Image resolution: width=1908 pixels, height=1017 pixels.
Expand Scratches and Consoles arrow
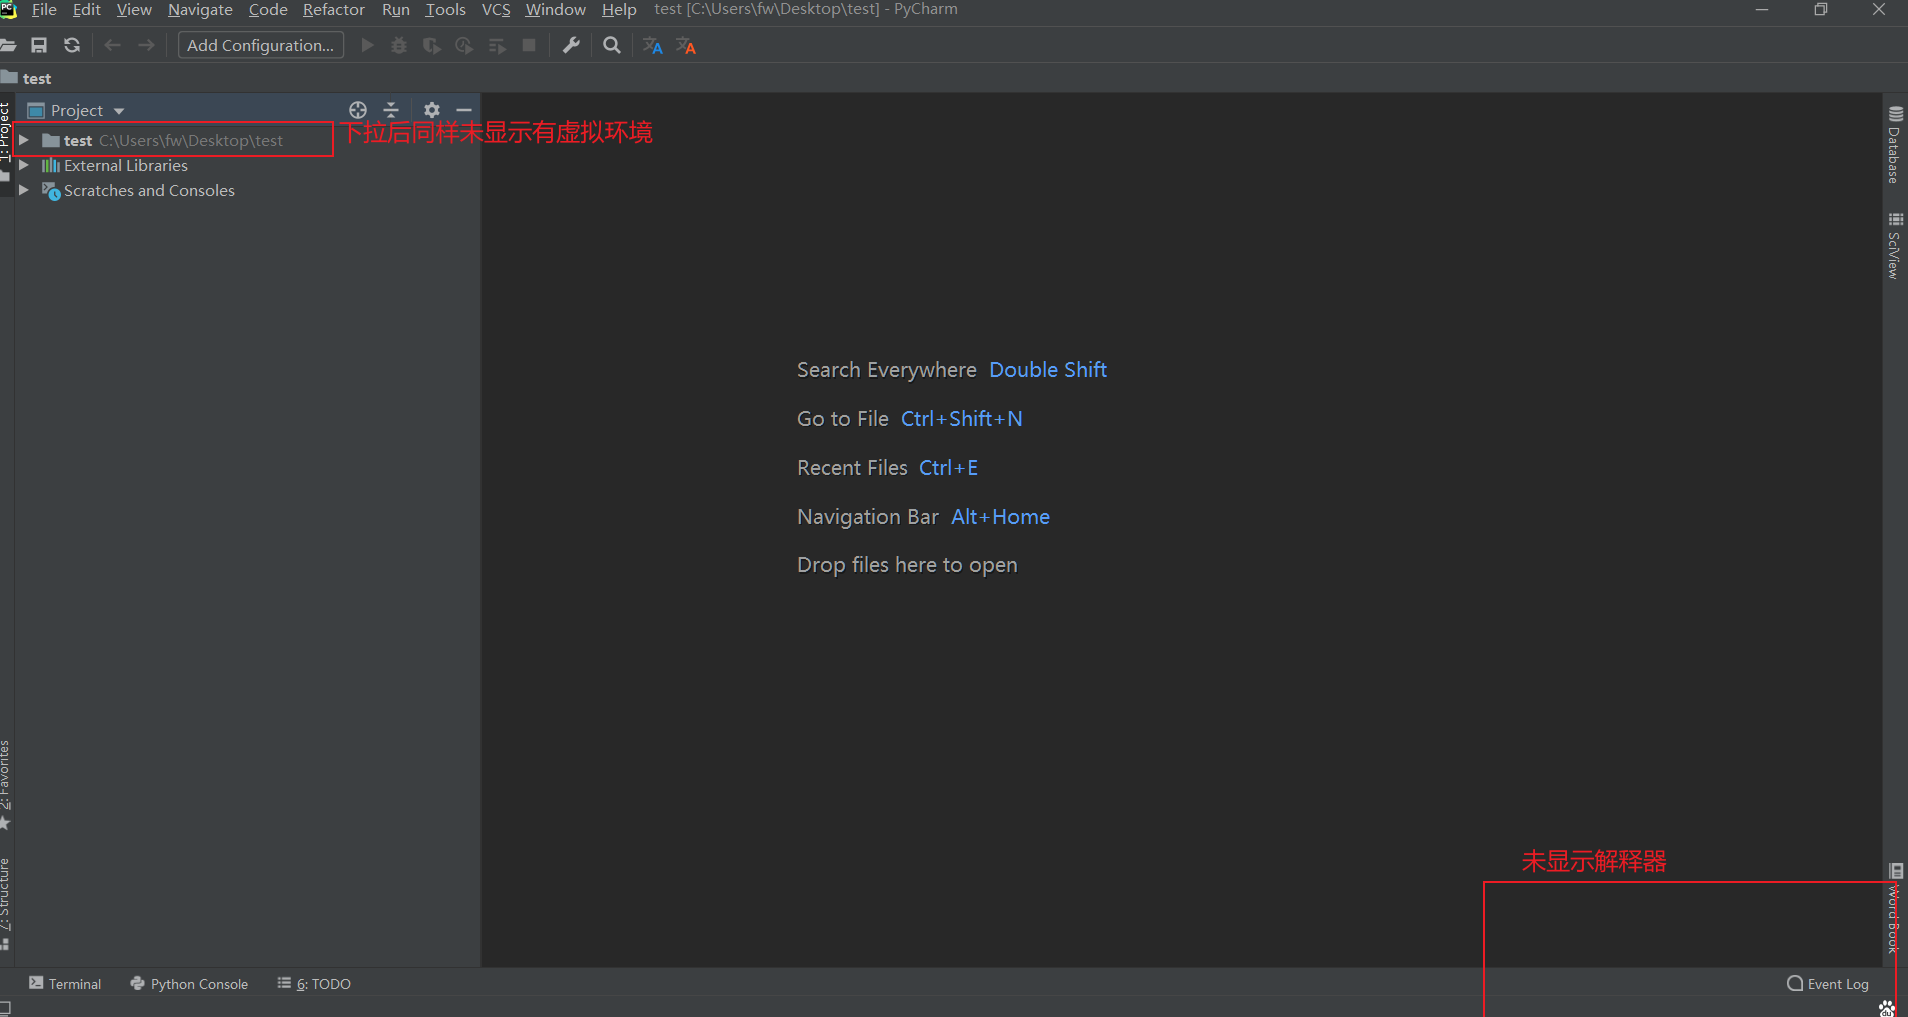tap(24, 190)
